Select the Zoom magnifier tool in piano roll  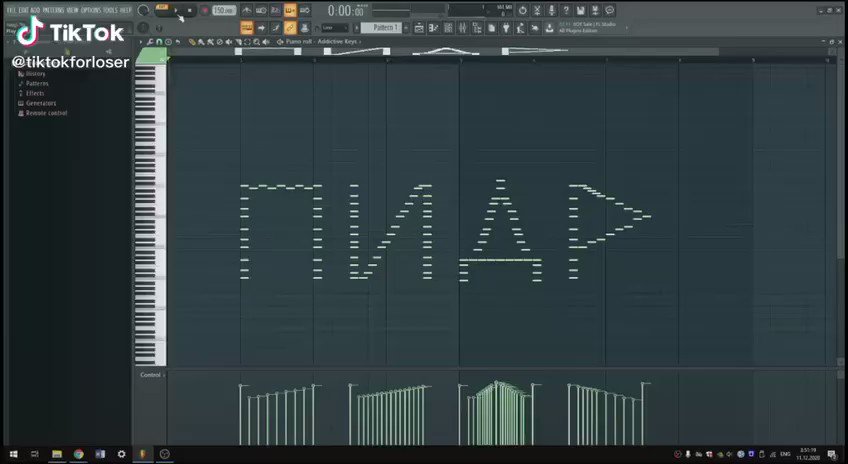[257, 42]
